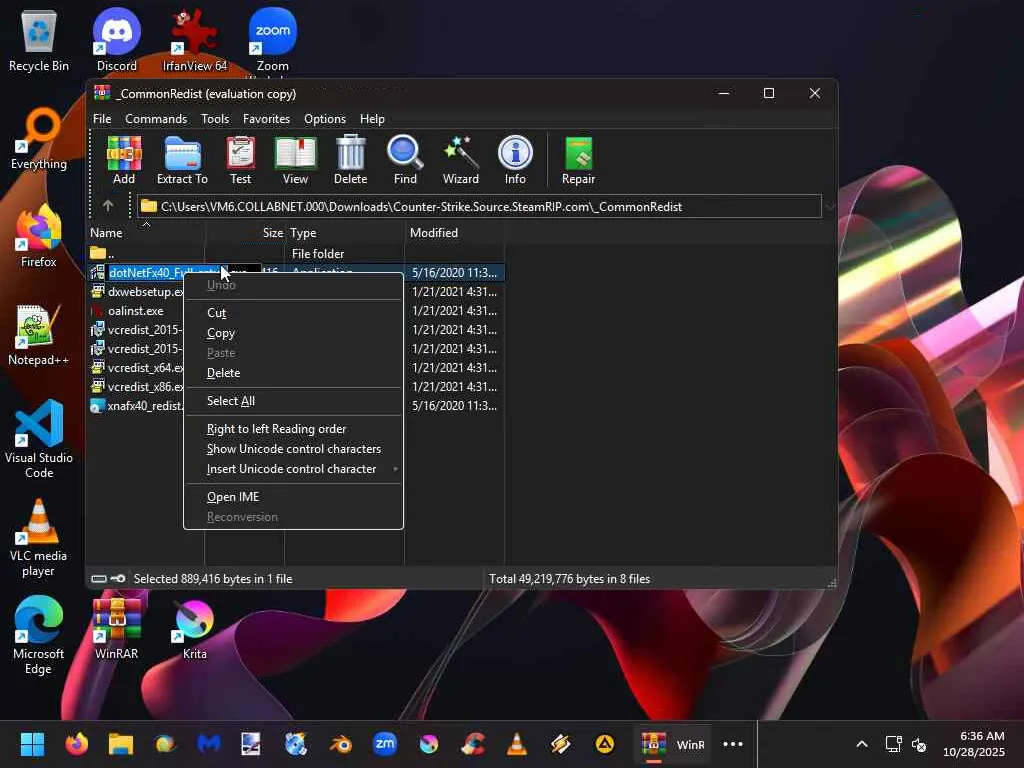1024x768 pixels.
Task: Sort files by Modified column header
Action: (434, 233)
